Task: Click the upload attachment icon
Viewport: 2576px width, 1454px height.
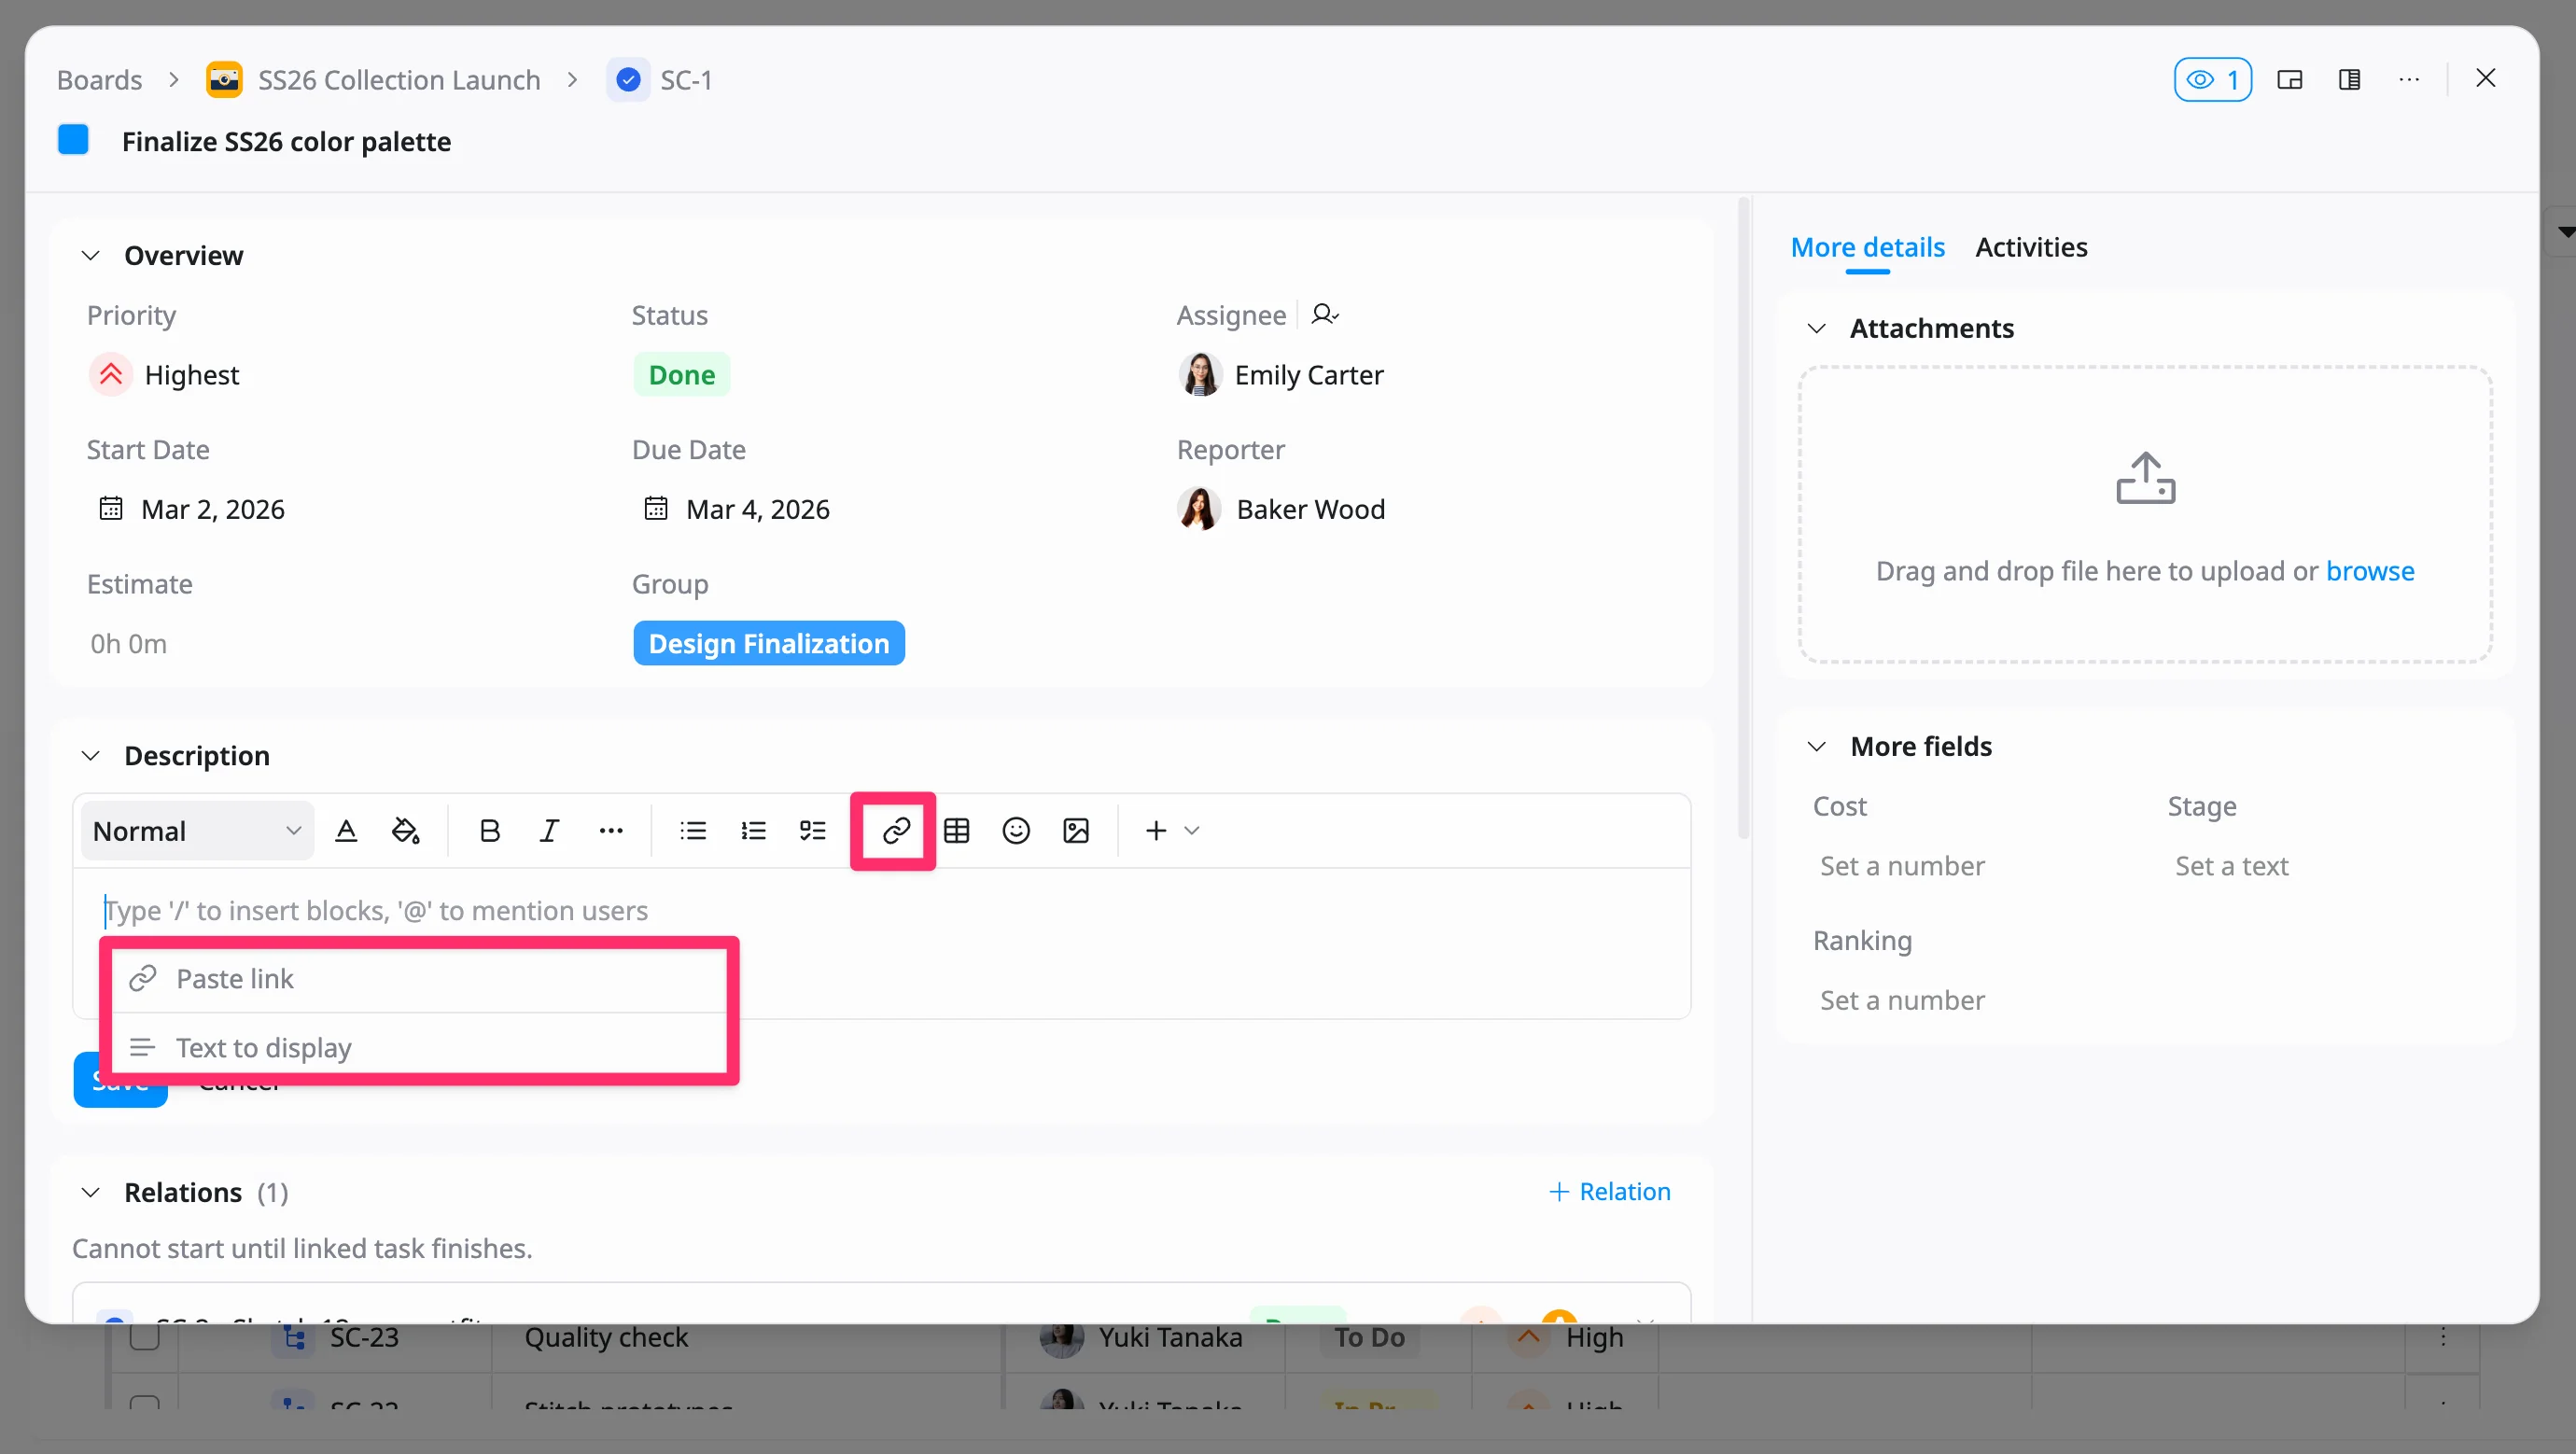Action: 2145,478
